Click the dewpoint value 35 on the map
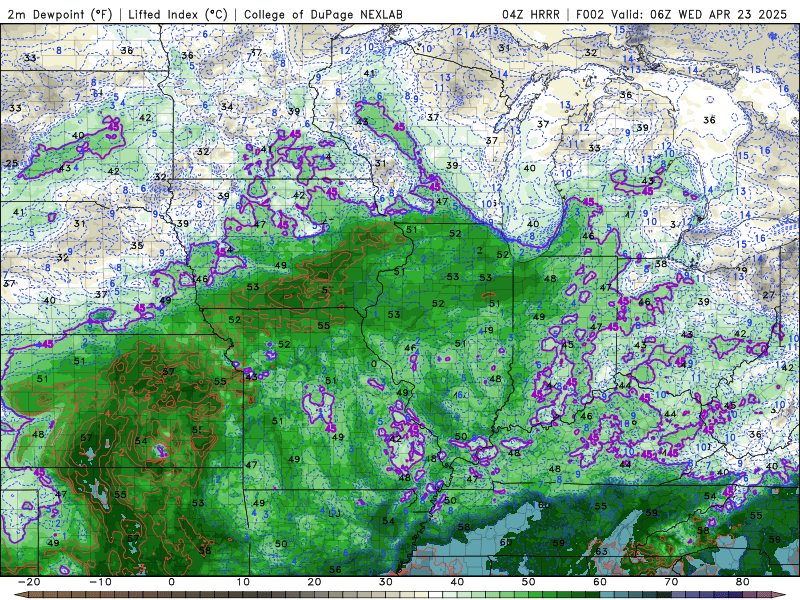The width and height of the screenshot is (800, 600). (x=137, y=245)
